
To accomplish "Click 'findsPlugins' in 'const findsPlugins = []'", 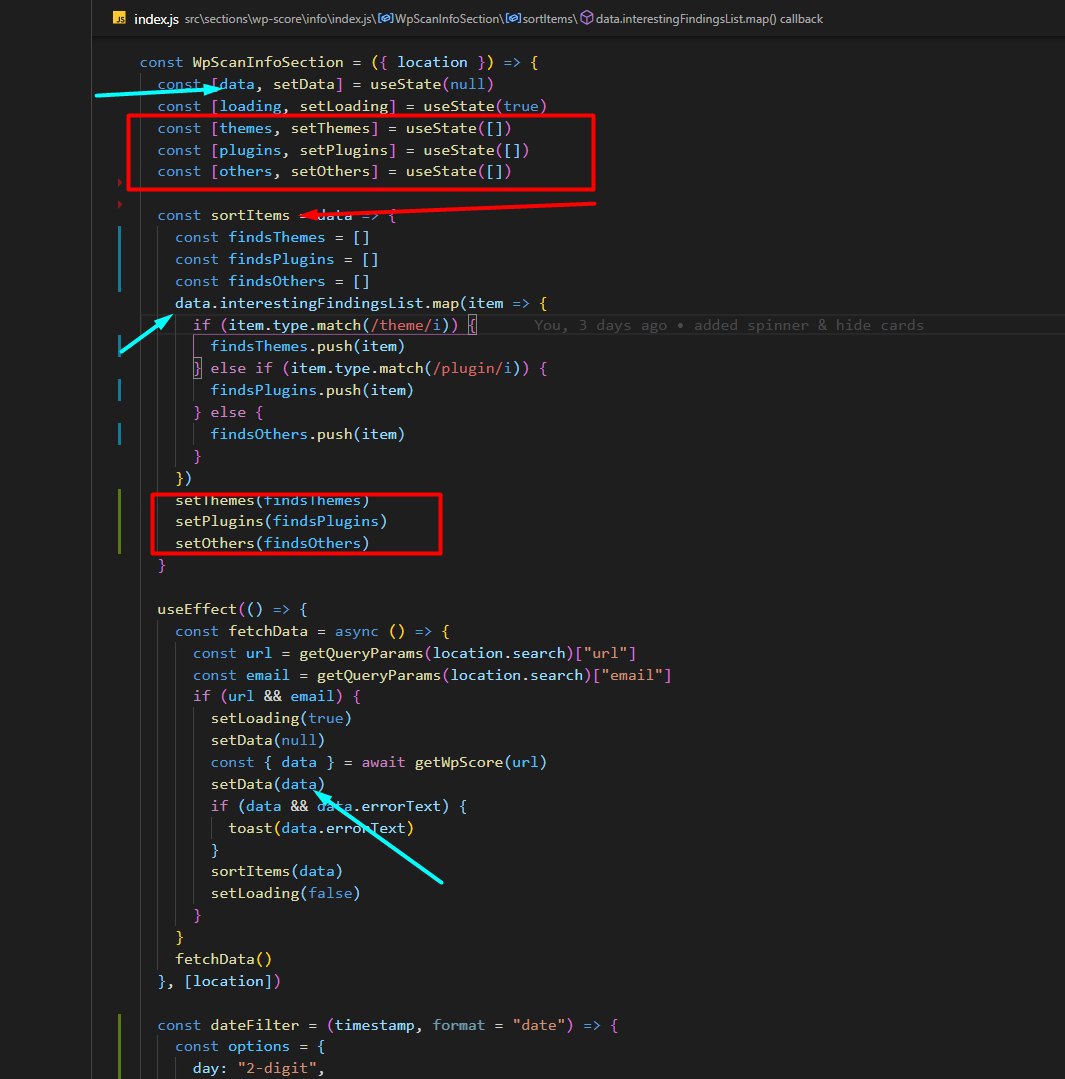I will 281,259.
